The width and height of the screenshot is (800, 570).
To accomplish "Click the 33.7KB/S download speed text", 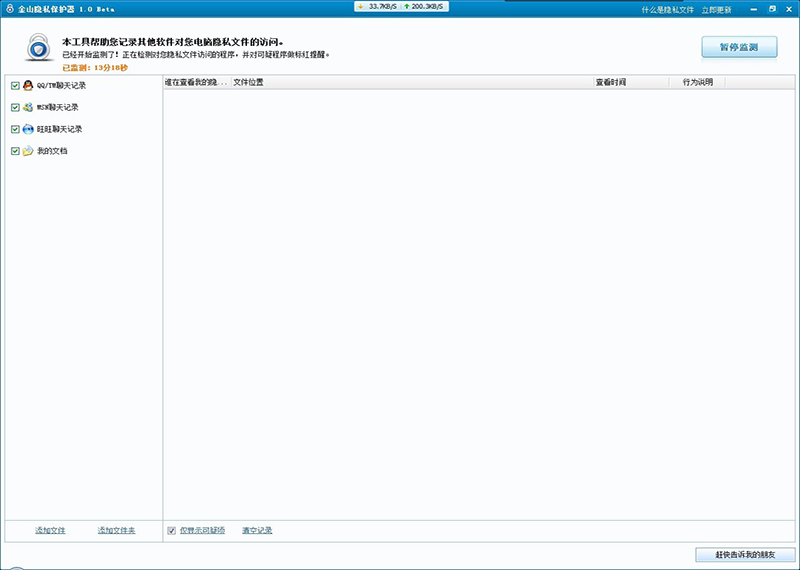I will point(383,7).
